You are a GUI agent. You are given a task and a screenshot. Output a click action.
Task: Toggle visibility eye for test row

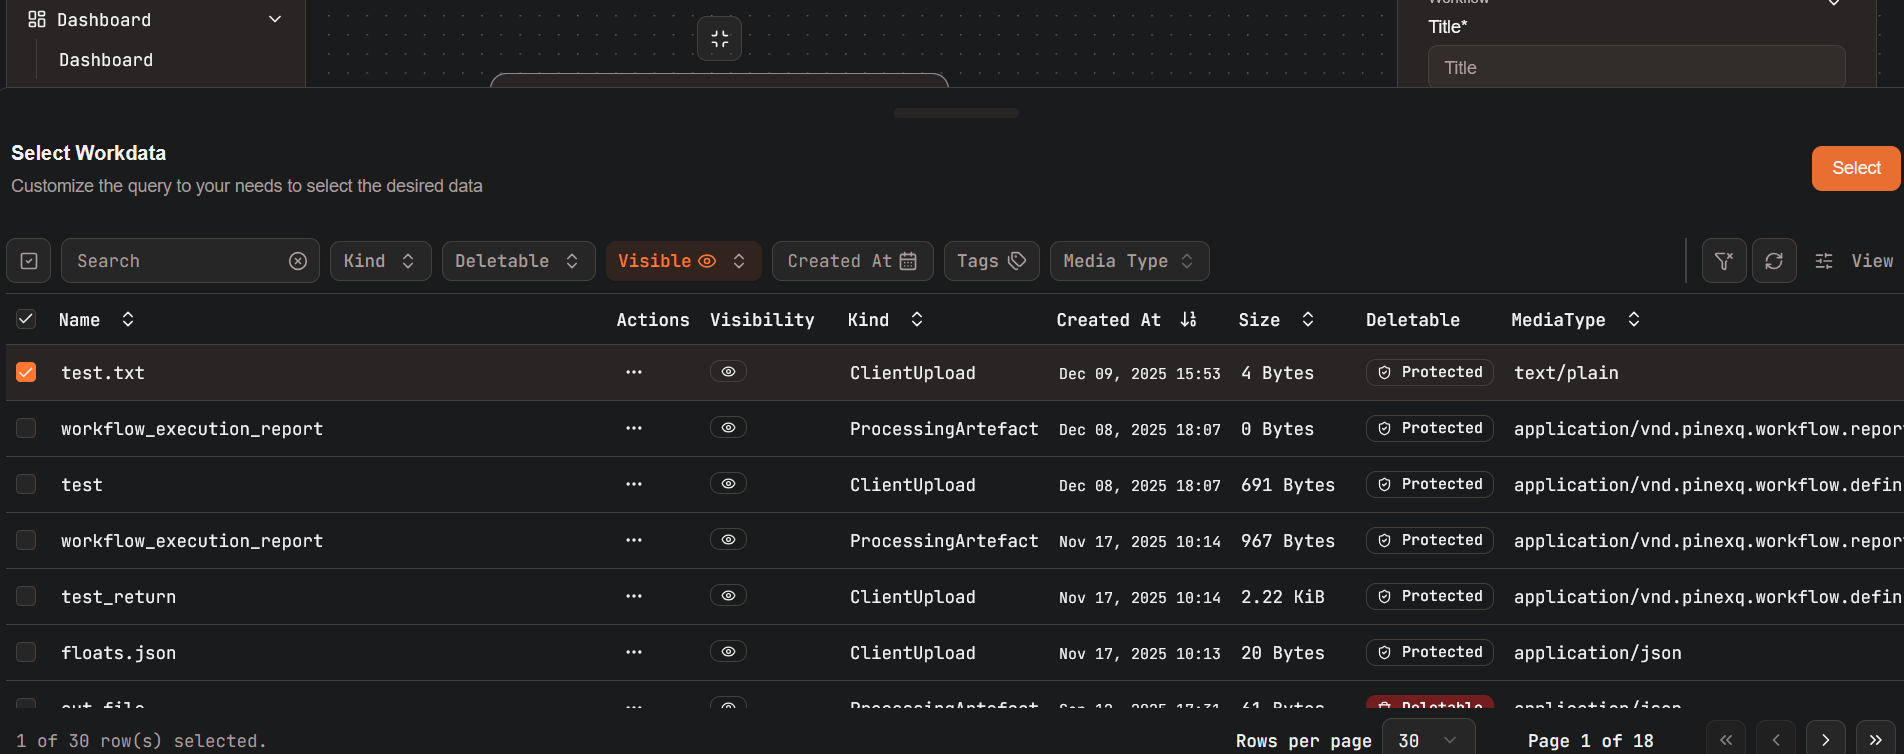pos(728,484)
